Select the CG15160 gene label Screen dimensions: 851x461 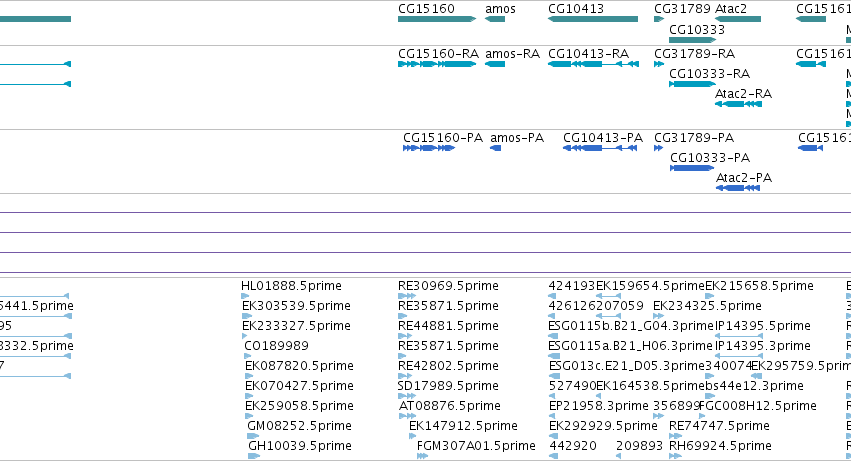coord(426,9)
